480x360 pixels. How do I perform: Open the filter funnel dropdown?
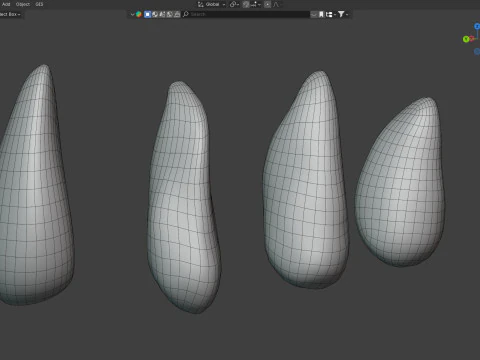point(343,14)
